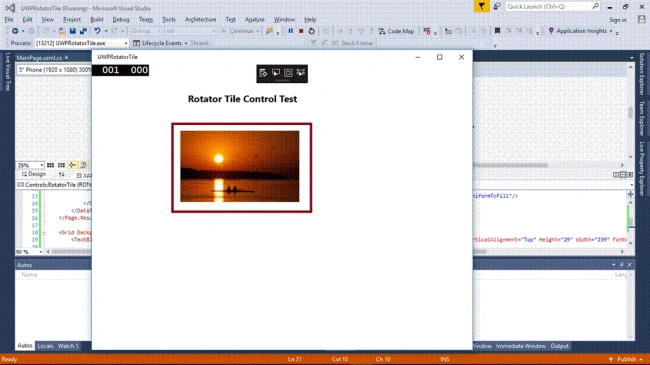Open the Immediate Window tab

[521, 346]
